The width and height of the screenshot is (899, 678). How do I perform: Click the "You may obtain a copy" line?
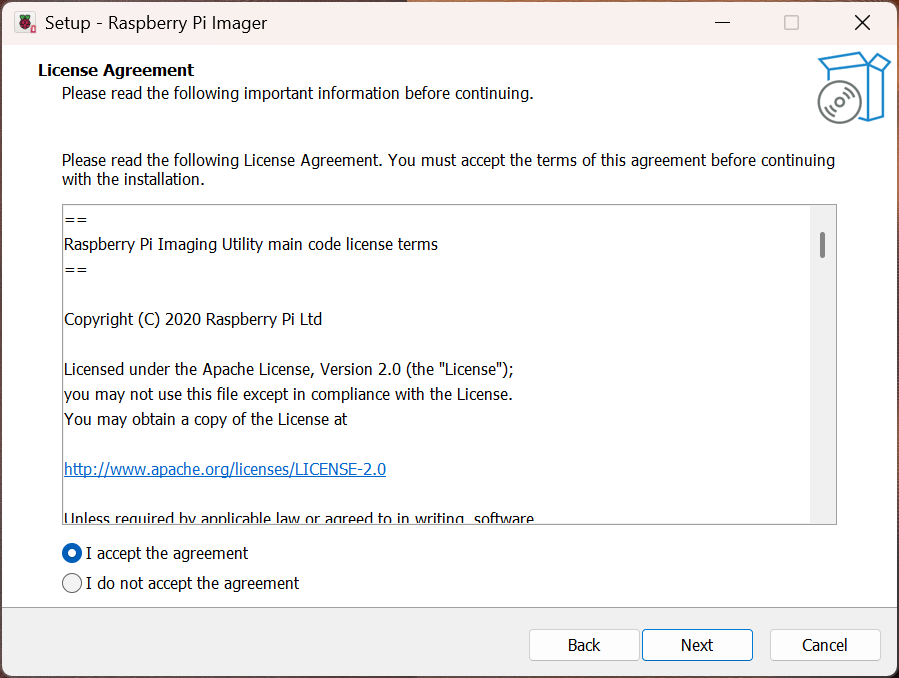coord(205,419)
